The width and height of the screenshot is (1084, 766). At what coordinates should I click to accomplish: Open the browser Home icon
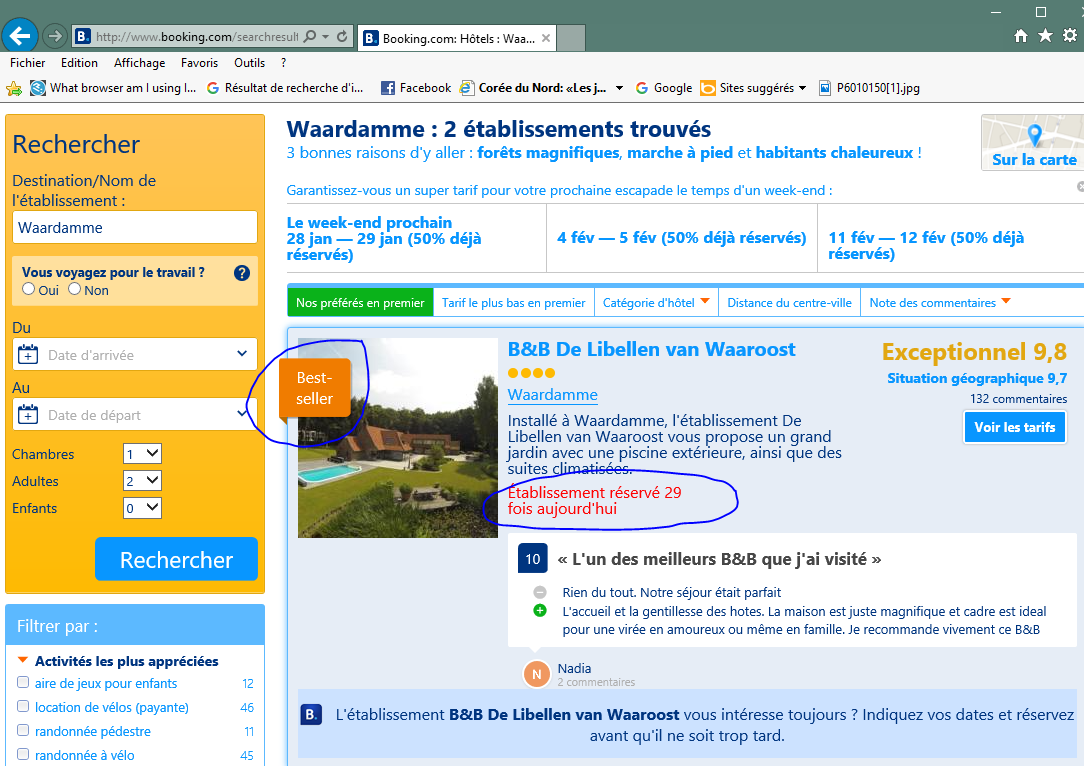coord(1020,36)
